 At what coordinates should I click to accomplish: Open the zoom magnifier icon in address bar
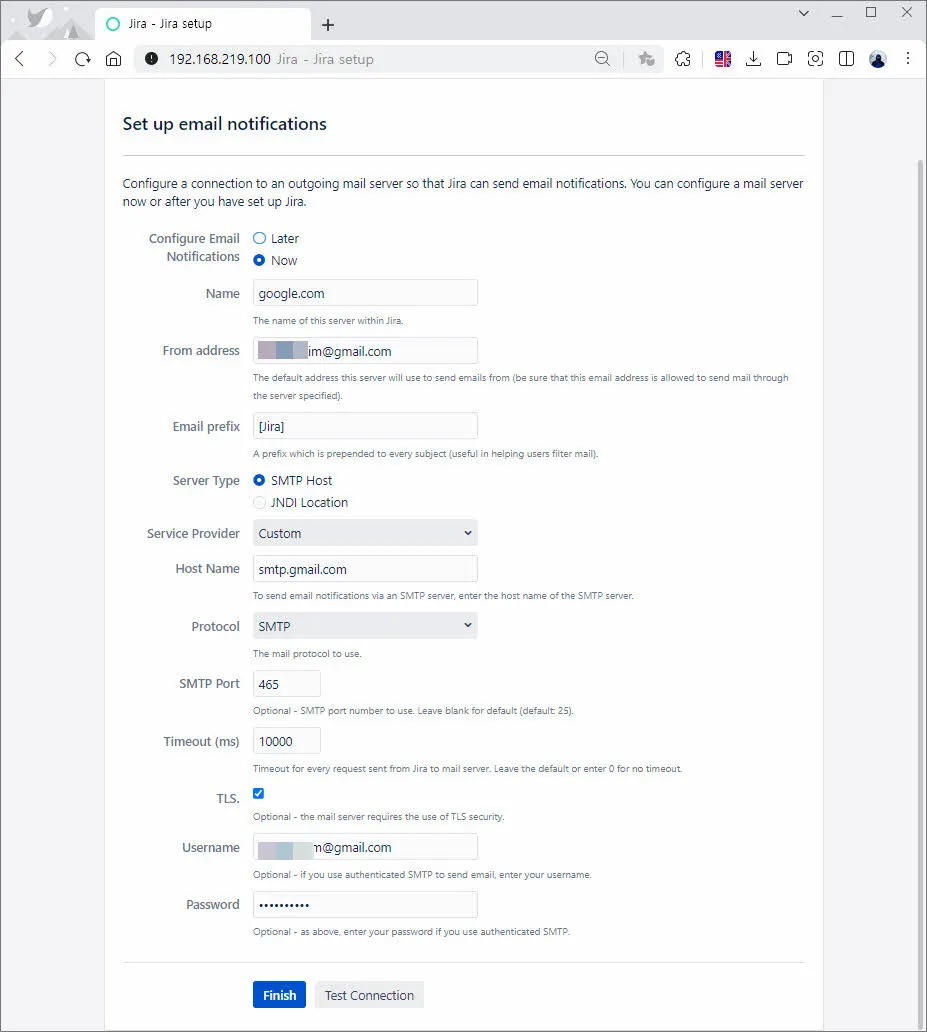point(602,59)
